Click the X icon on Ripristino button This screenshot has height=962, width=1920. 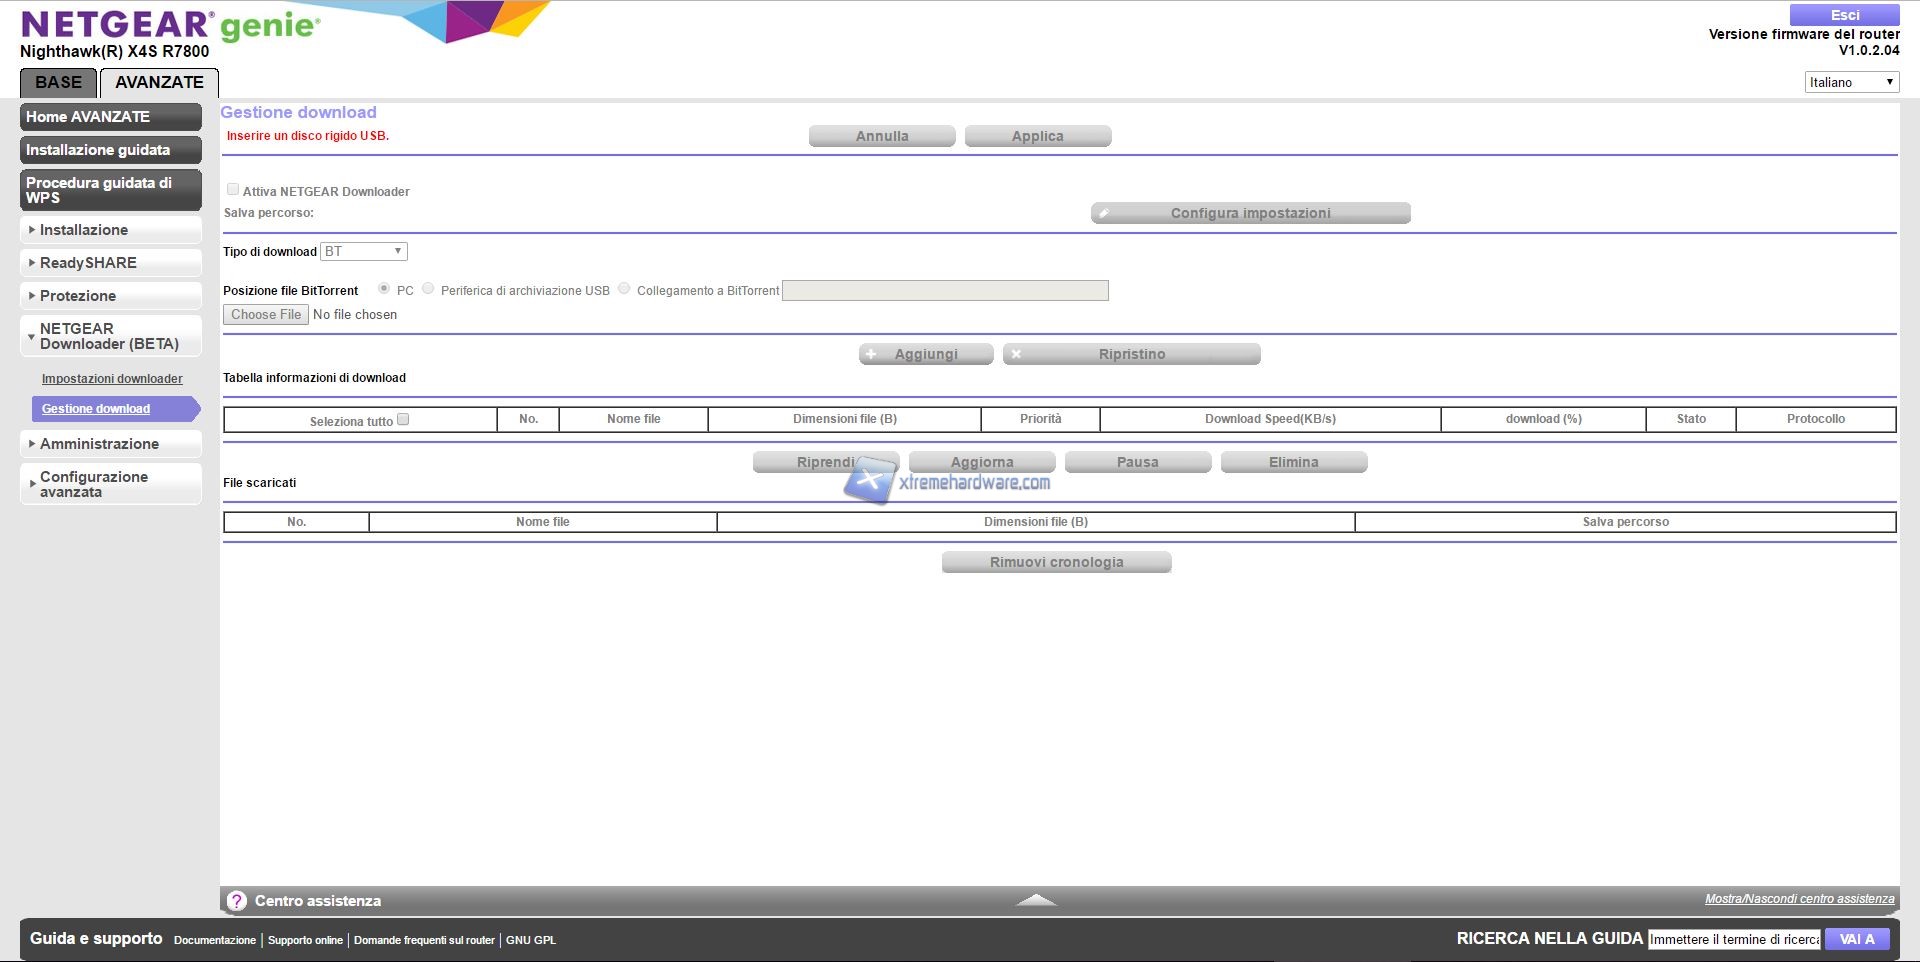coord(1016,354)
